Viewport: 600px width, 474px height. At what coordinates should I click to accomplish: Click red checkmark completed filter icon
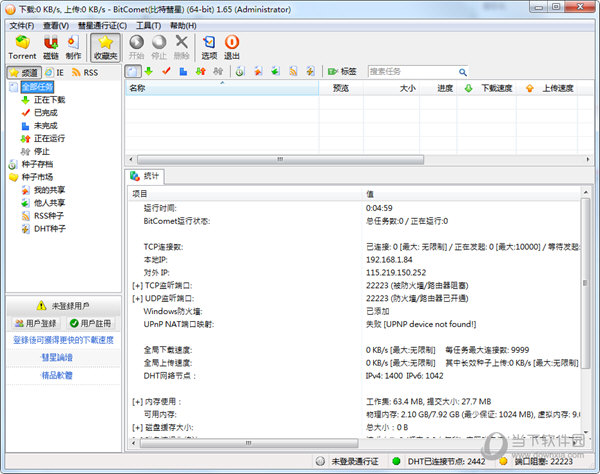pos(166,71)
